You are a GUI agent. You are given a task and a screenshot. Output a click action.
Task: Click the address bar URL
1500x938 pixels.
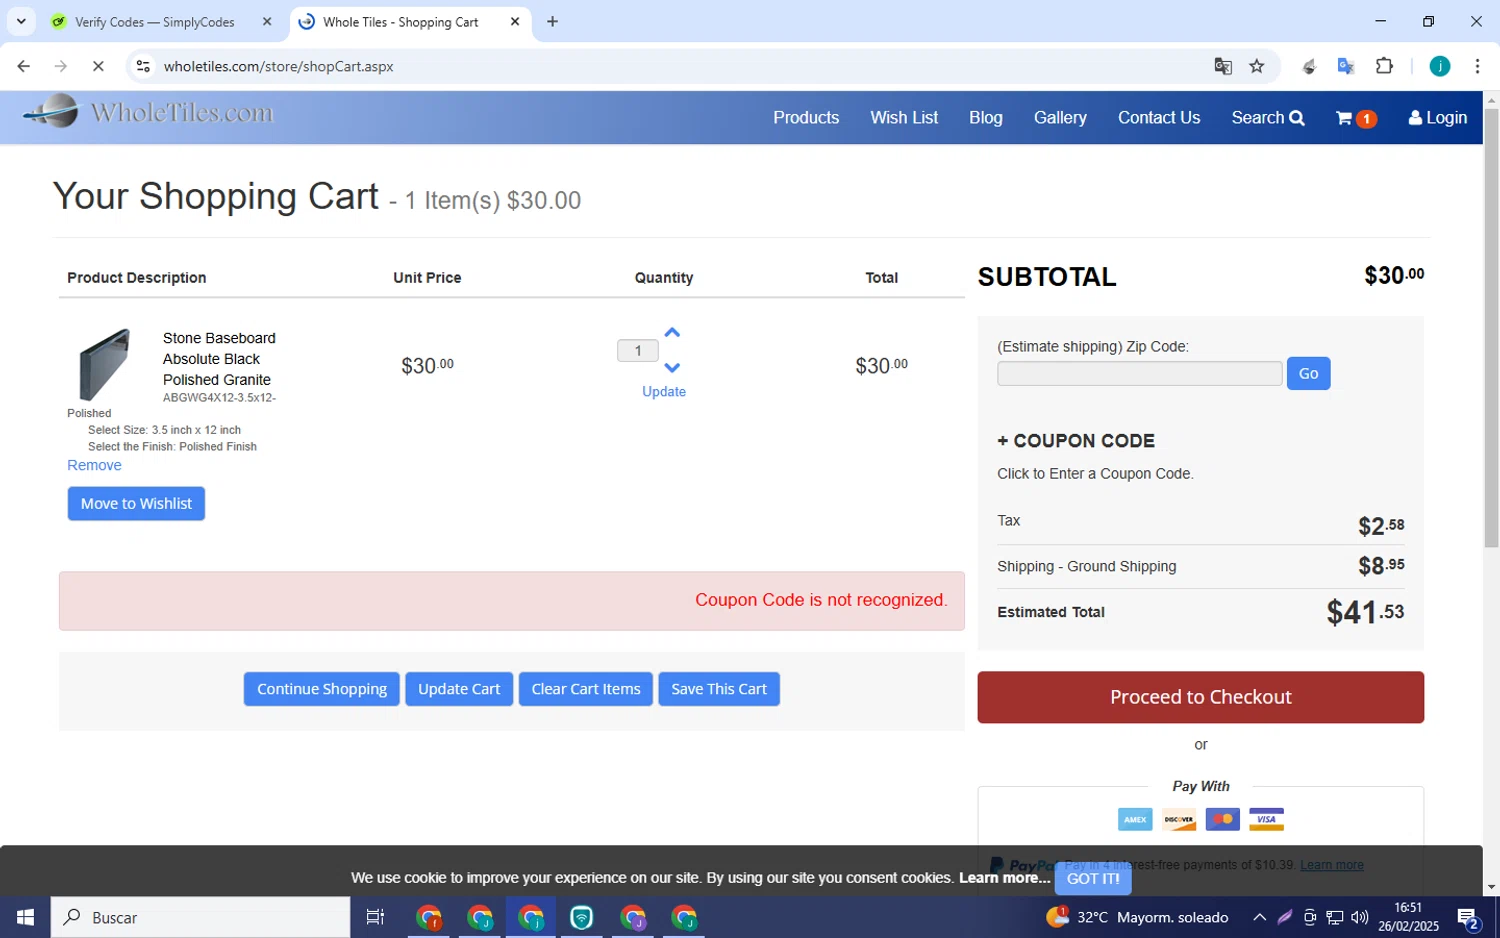coord(279,66)
